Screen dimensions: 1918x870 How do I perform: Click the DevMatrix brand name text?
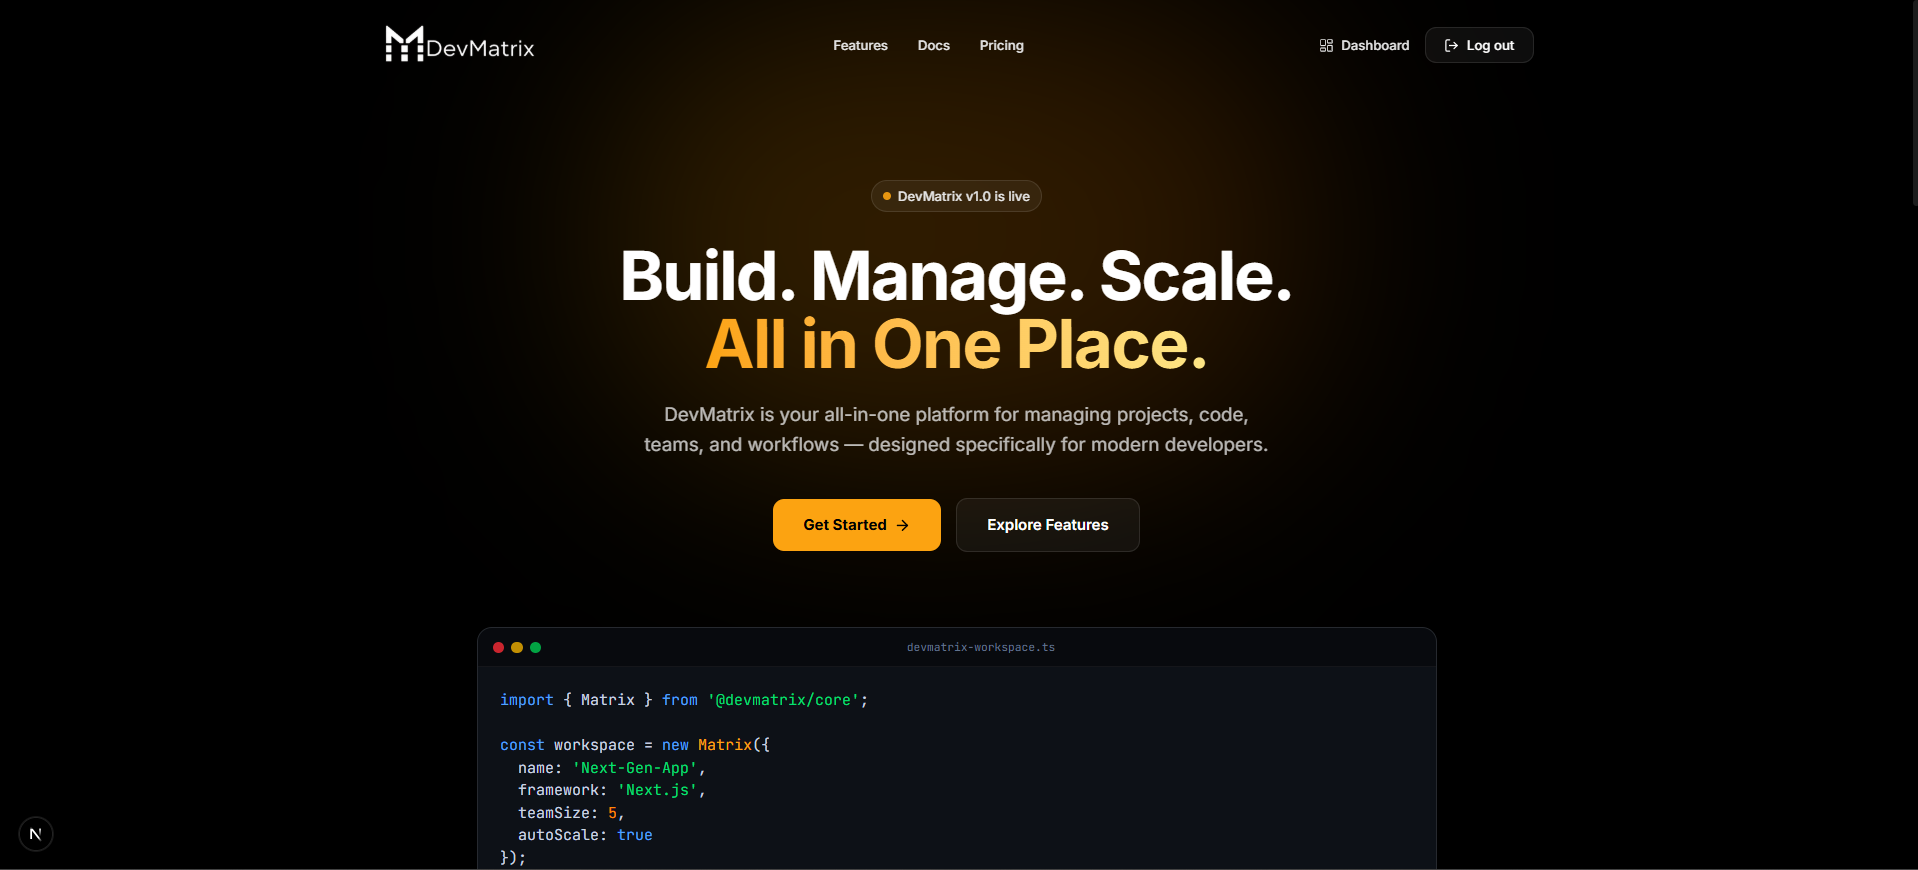click(480, 48)
